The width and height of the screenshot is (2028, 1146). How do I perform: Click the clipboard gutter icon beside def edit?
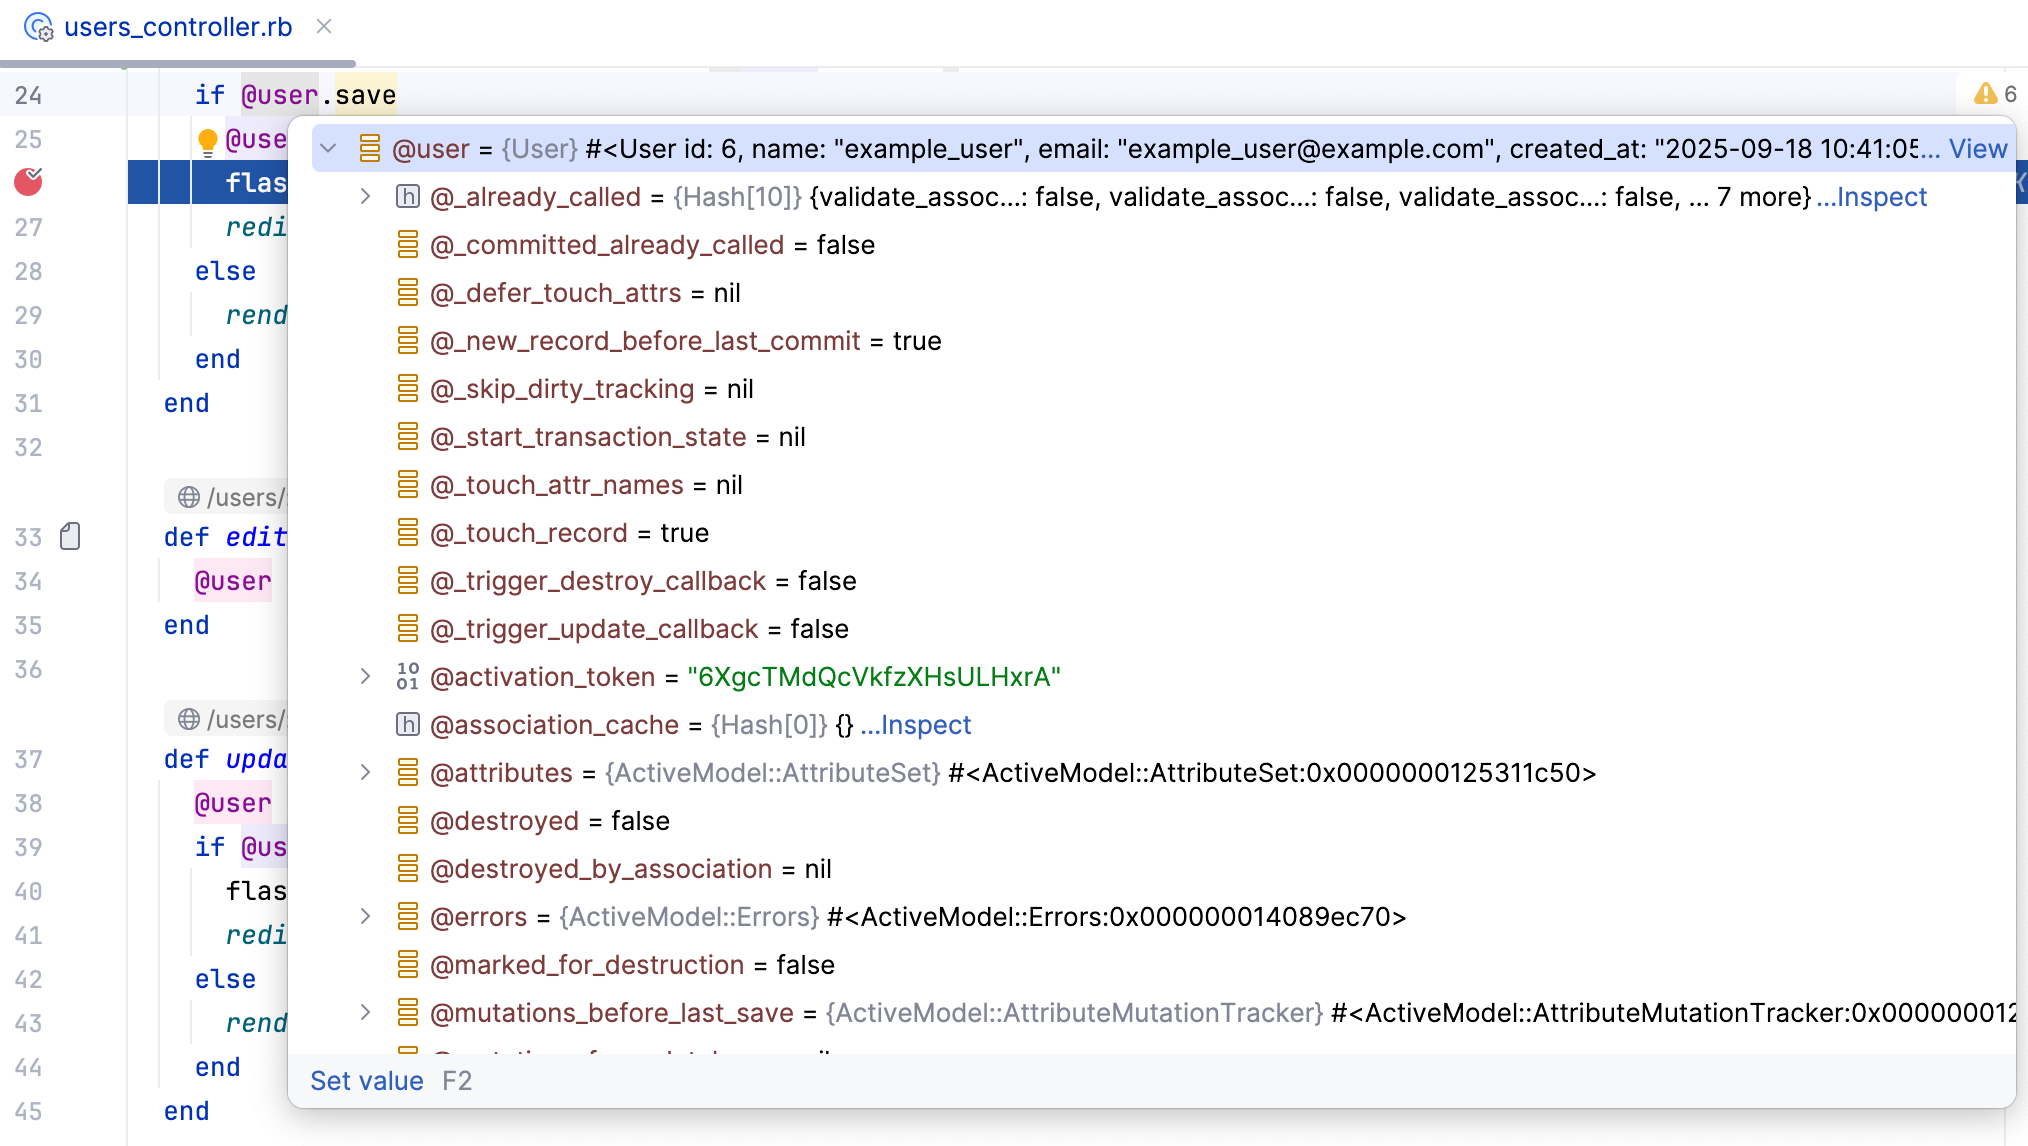70,537
